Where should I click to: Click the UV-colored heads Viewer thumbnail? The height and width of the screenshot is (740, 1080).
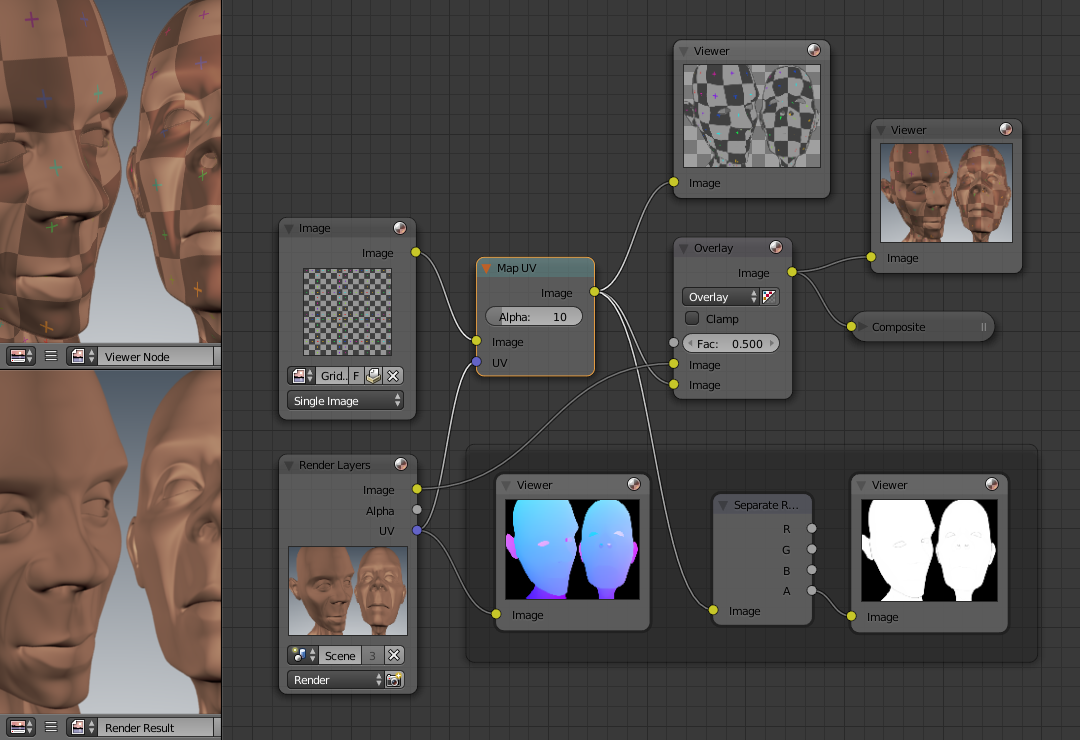point(572,549)
